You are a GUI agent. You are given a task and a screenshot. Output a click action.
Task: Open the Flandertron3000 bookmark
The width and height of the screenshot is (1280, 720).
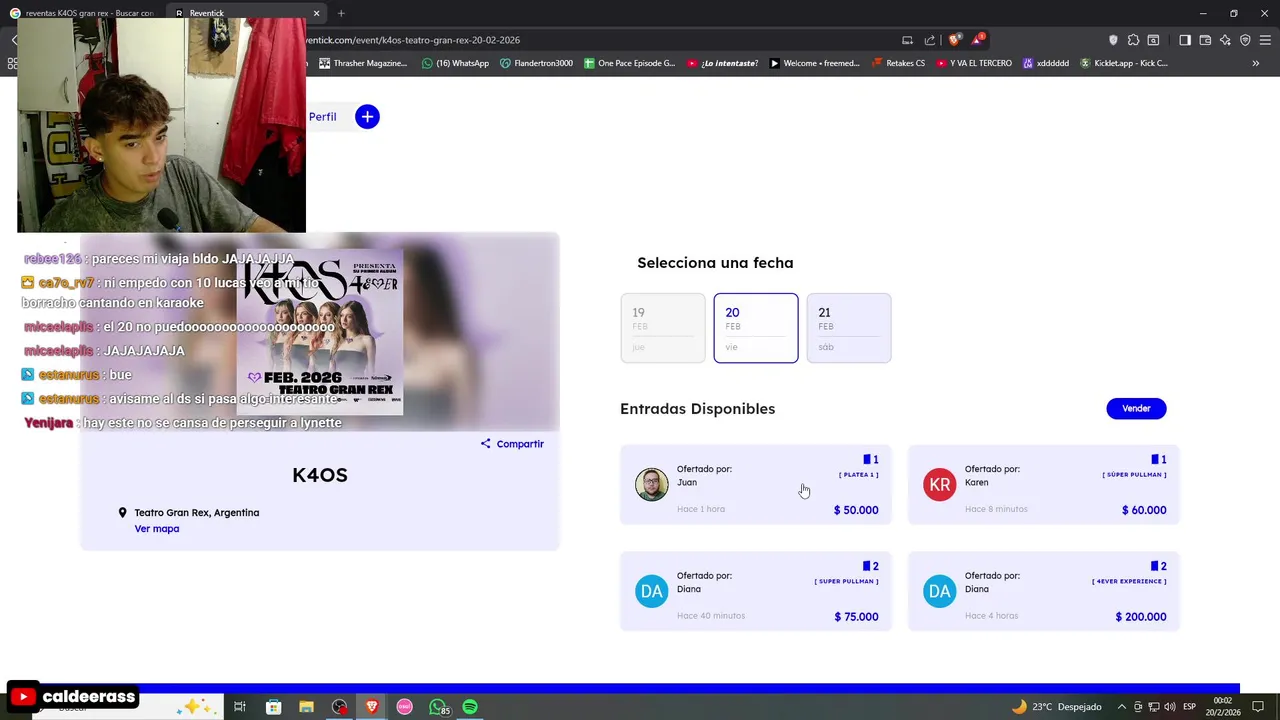[x=536, y=63]
